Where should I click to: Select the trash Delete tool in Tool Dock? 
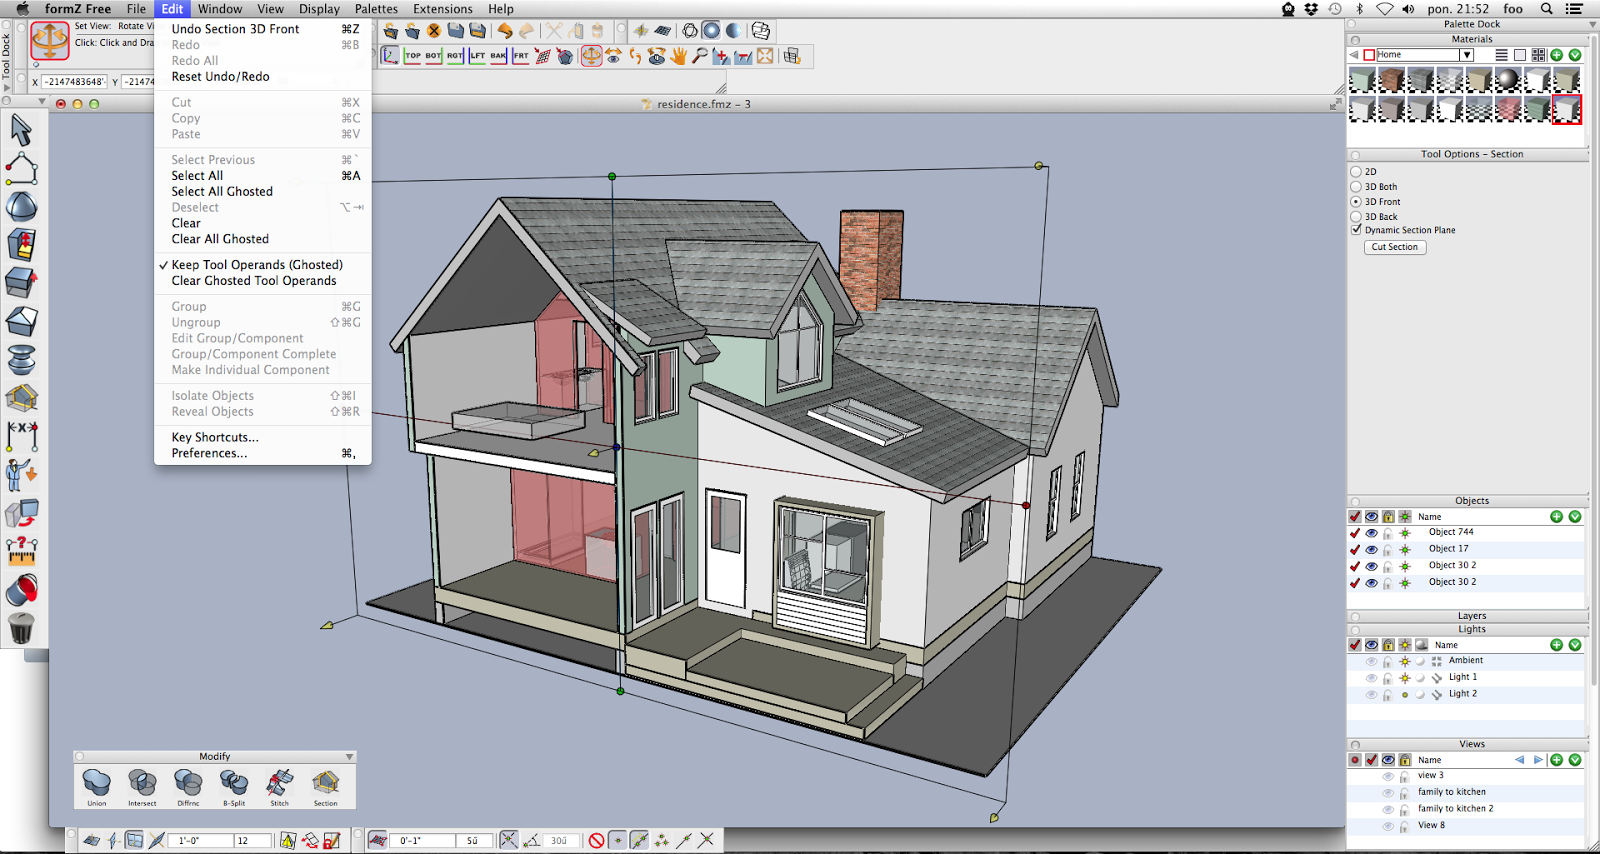21,628
